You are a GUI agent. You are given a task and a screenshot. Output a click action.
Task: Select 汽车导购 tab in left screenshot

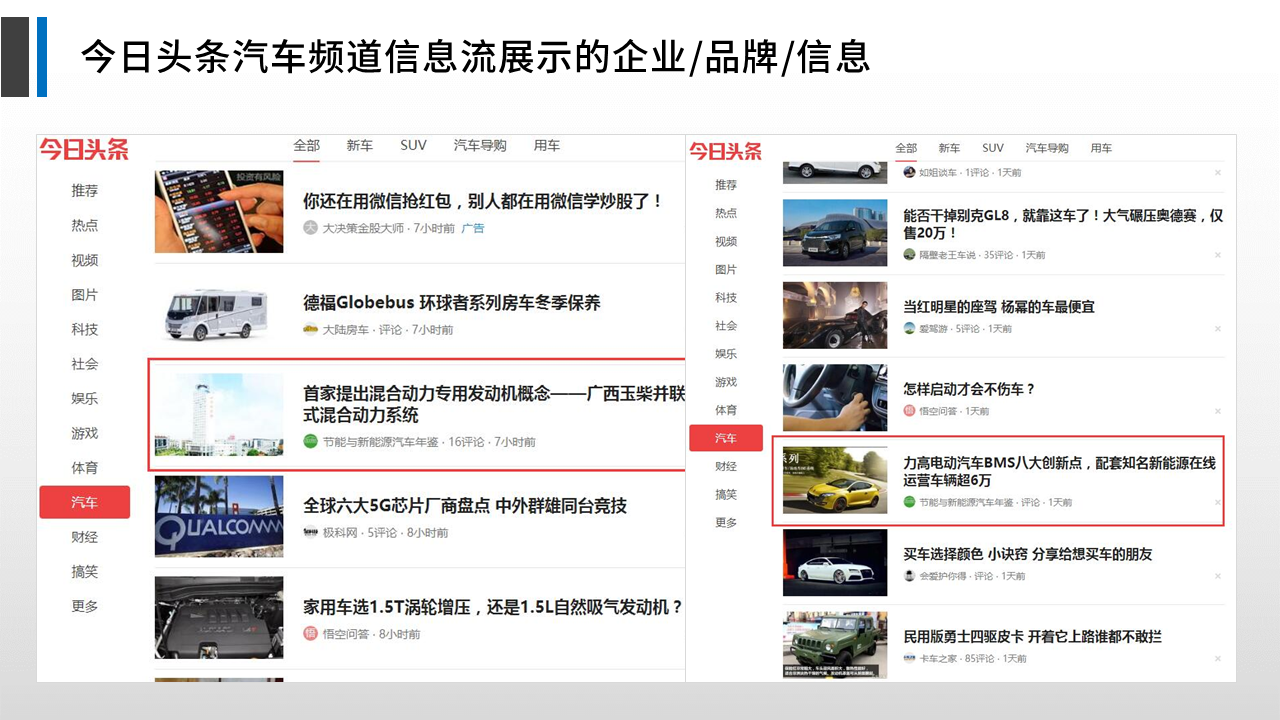480,146
